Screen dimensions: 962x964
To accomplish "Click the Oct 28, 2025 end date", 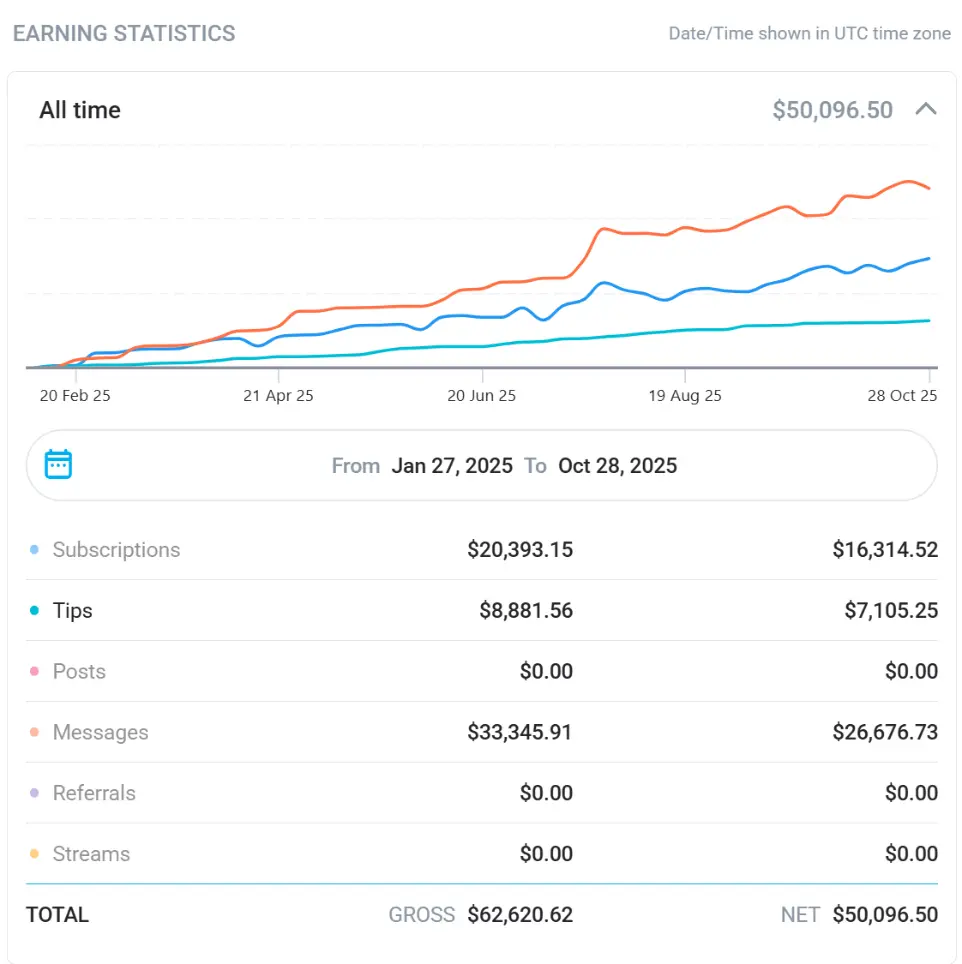I will tap(617, 466).
